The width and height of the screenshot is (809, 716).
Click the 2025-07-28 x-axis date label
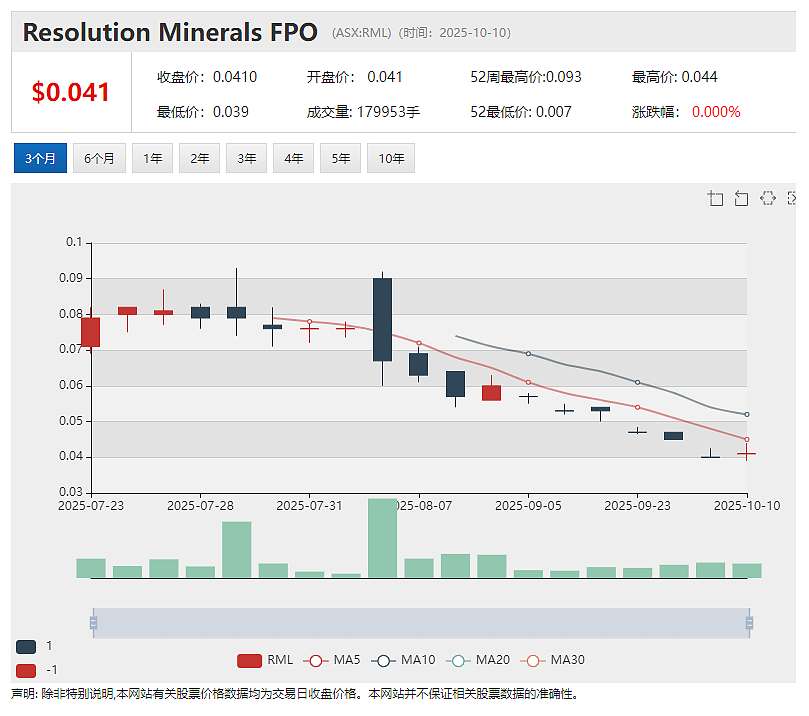pyautogui.click(x=200, y=506)
